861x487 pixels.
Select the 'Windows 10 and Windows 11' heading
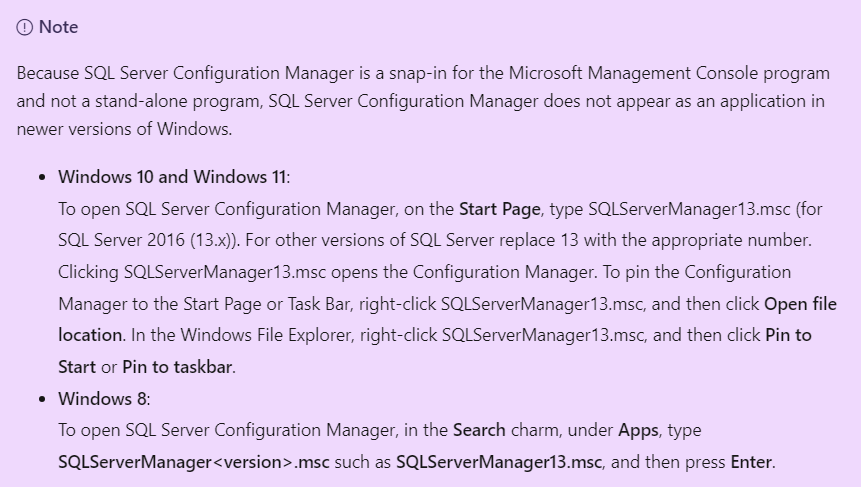click(x=172, y=177)
